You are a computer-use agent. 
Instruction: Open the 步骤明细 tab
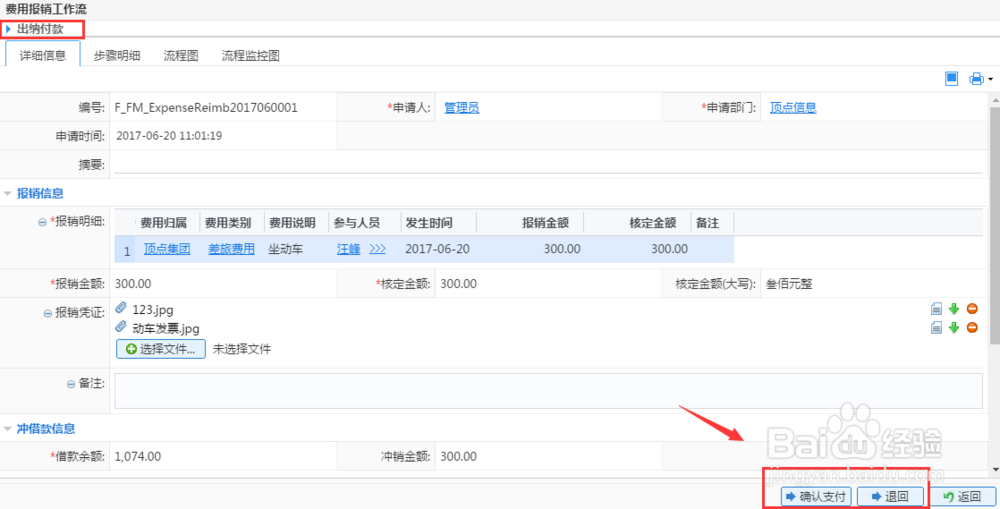(x=117, y=55)
